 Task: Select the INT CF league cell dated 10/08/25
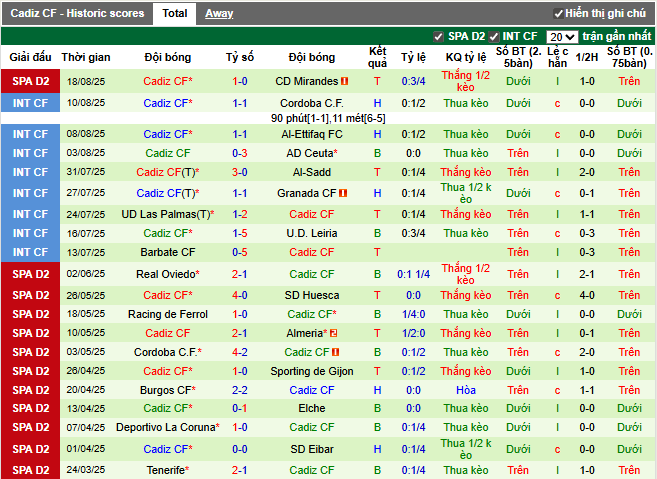31,103
